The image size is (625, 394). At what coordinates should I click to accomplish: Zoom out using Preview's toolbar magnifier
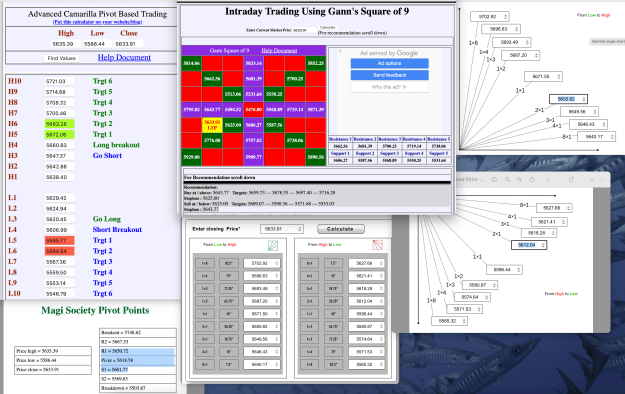(507, 180)
